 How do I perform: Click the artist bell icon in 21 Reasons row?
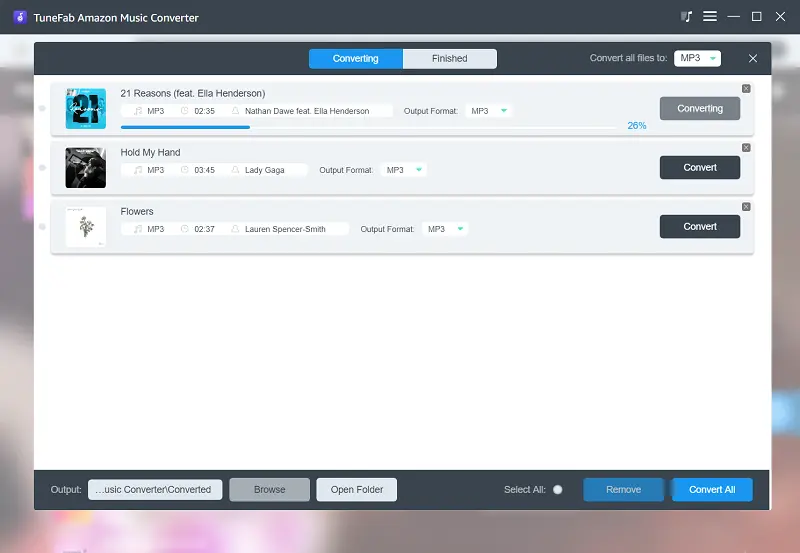point(235,110)
